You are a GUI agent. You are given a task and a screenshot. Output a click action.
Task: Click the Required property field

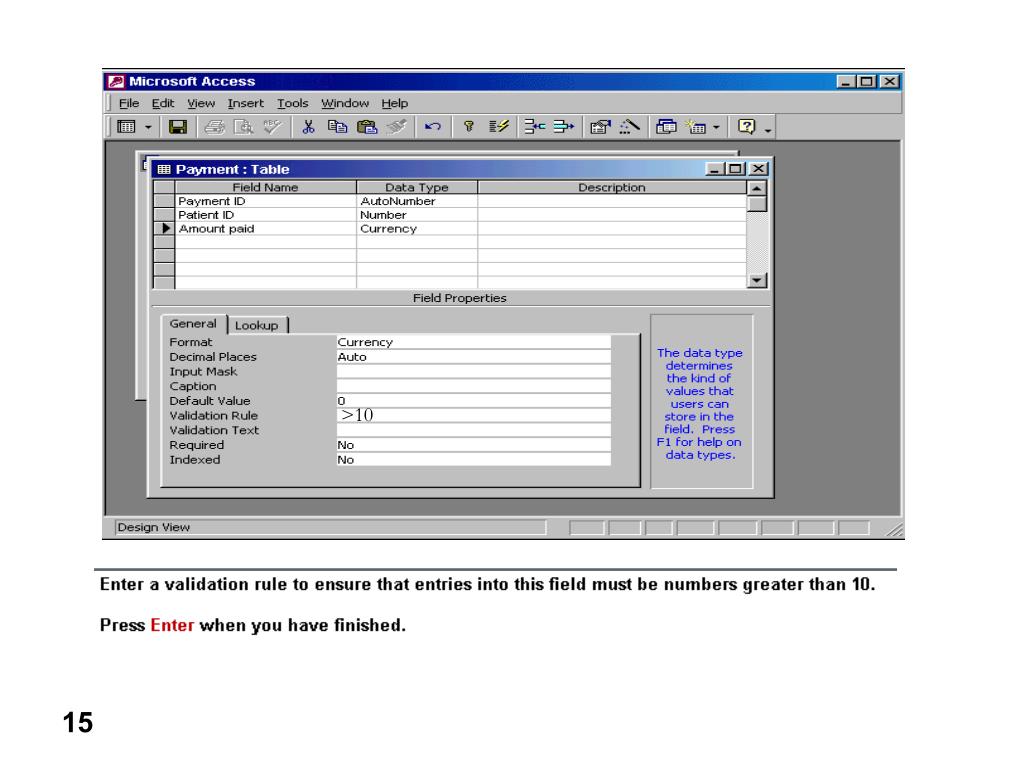pyautogui.click(x=473, y=445)
